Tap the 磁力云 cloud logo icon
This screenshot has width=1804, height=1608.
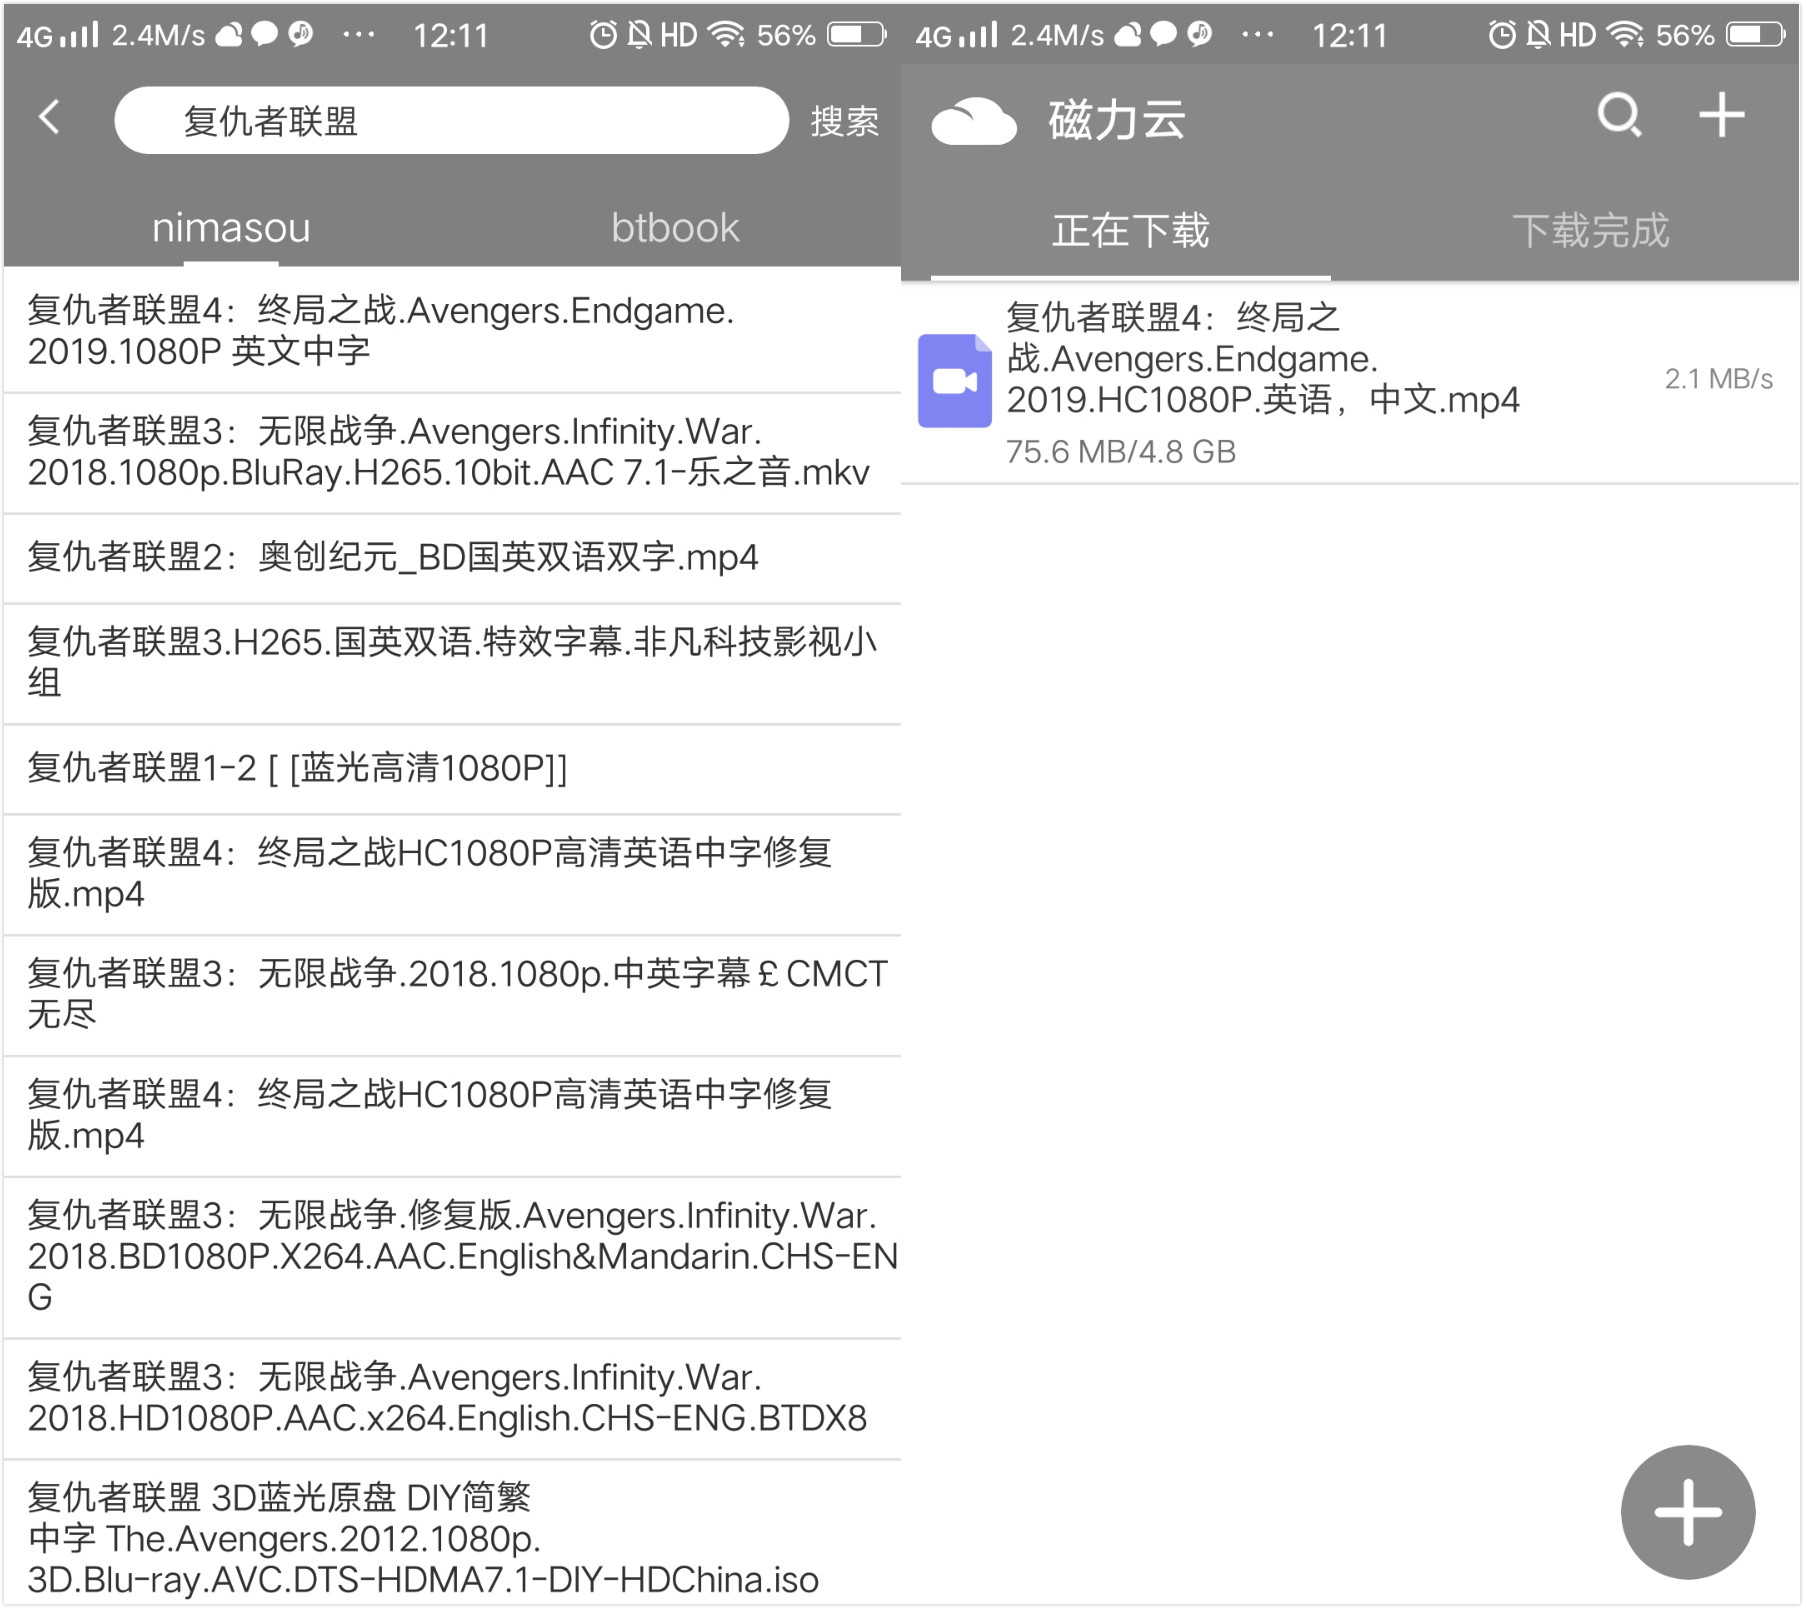click(973, 122)
